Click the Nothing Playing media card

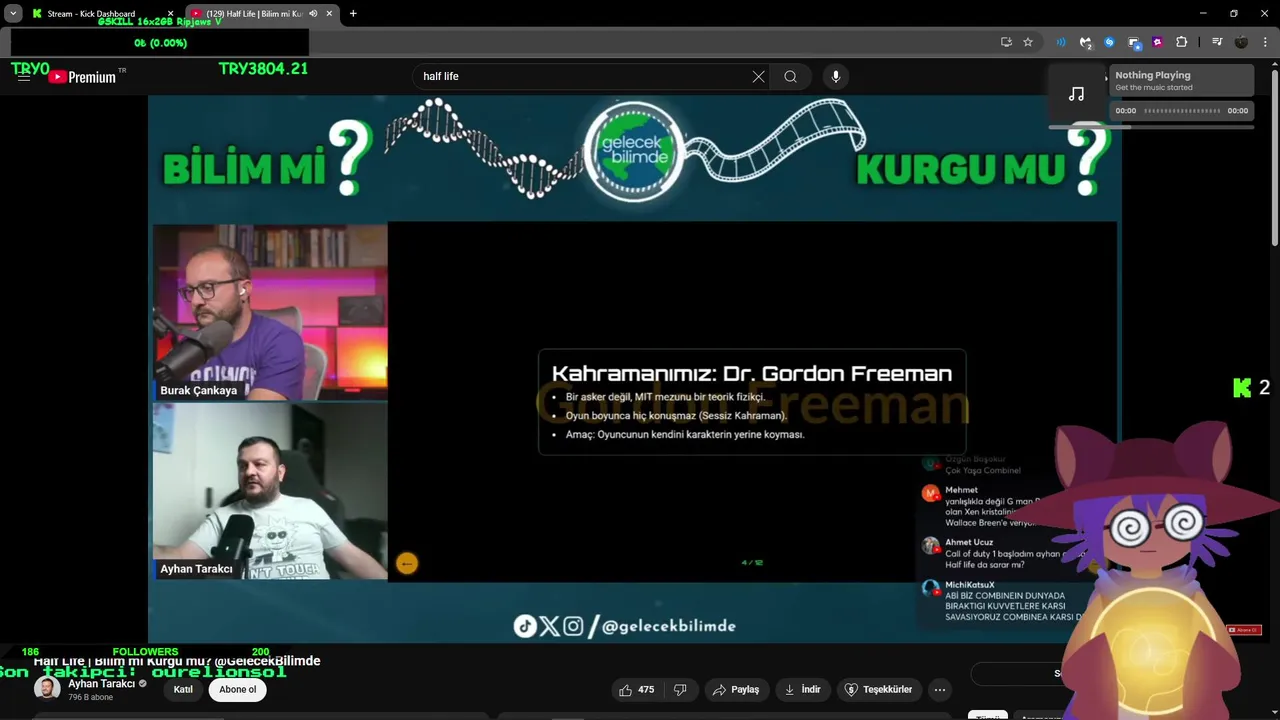[x=1181, y=81]
